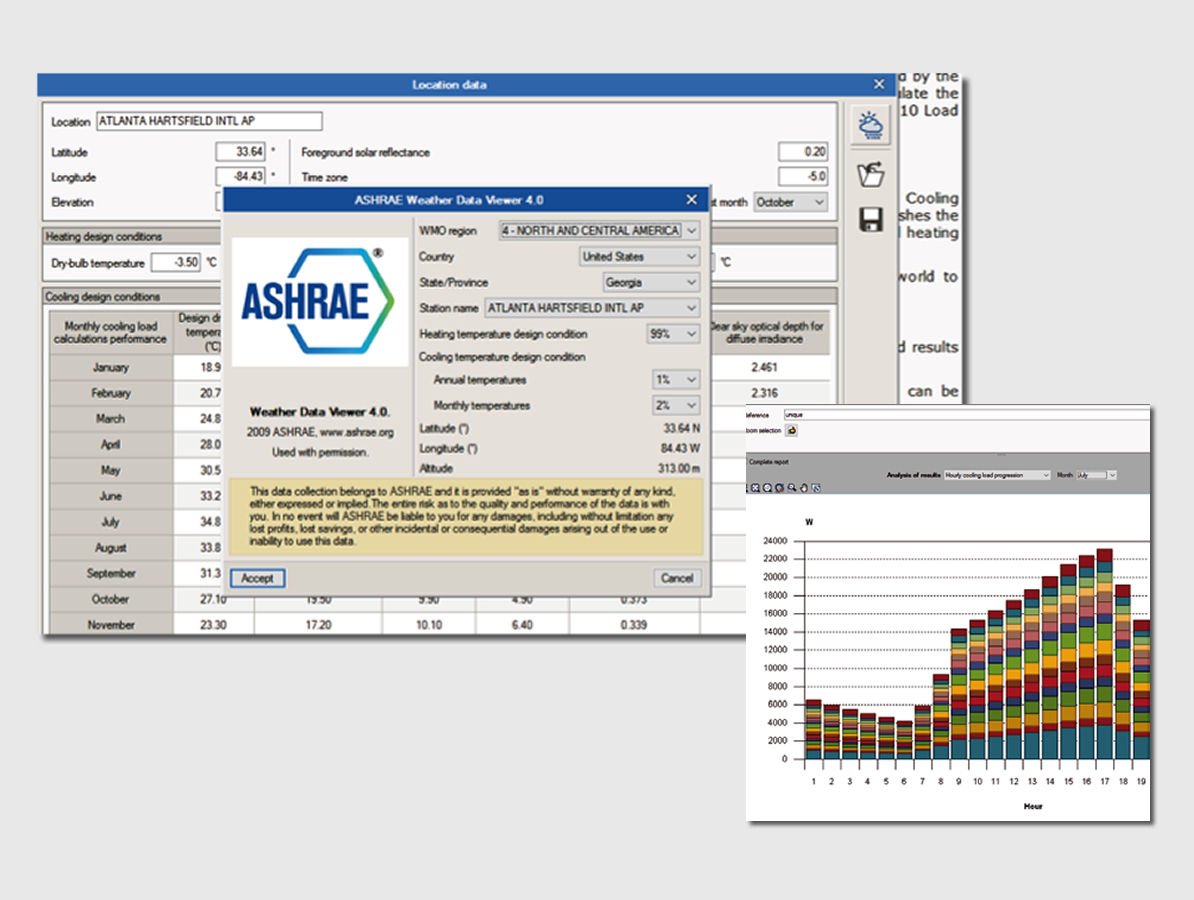Click the Accept button
Screen dimensions: 1194x900
pyautogui.click(x=257, y=579)
